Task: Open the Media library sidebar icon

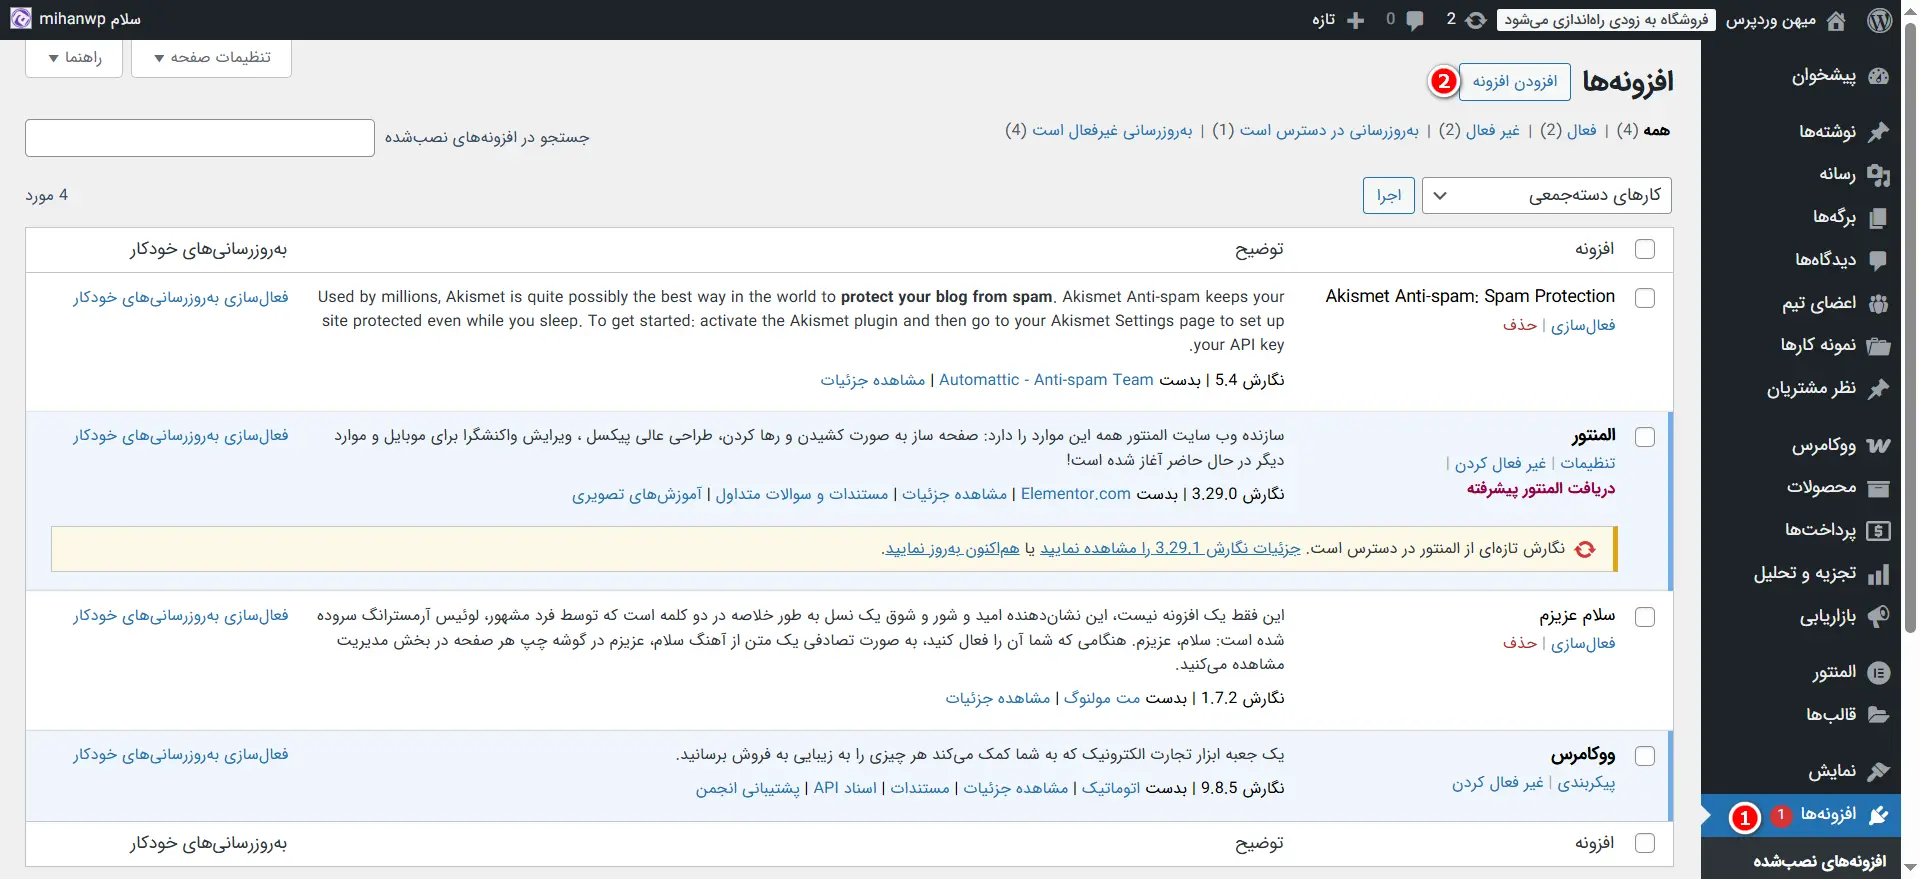Action: (x=1878, y=175)
